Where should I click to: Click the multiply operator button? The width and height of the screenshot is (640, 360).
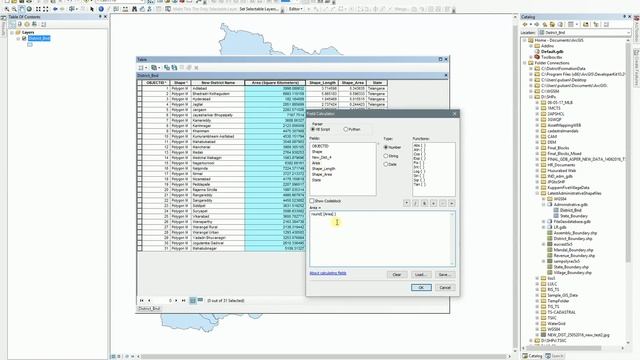pos(407,203)
